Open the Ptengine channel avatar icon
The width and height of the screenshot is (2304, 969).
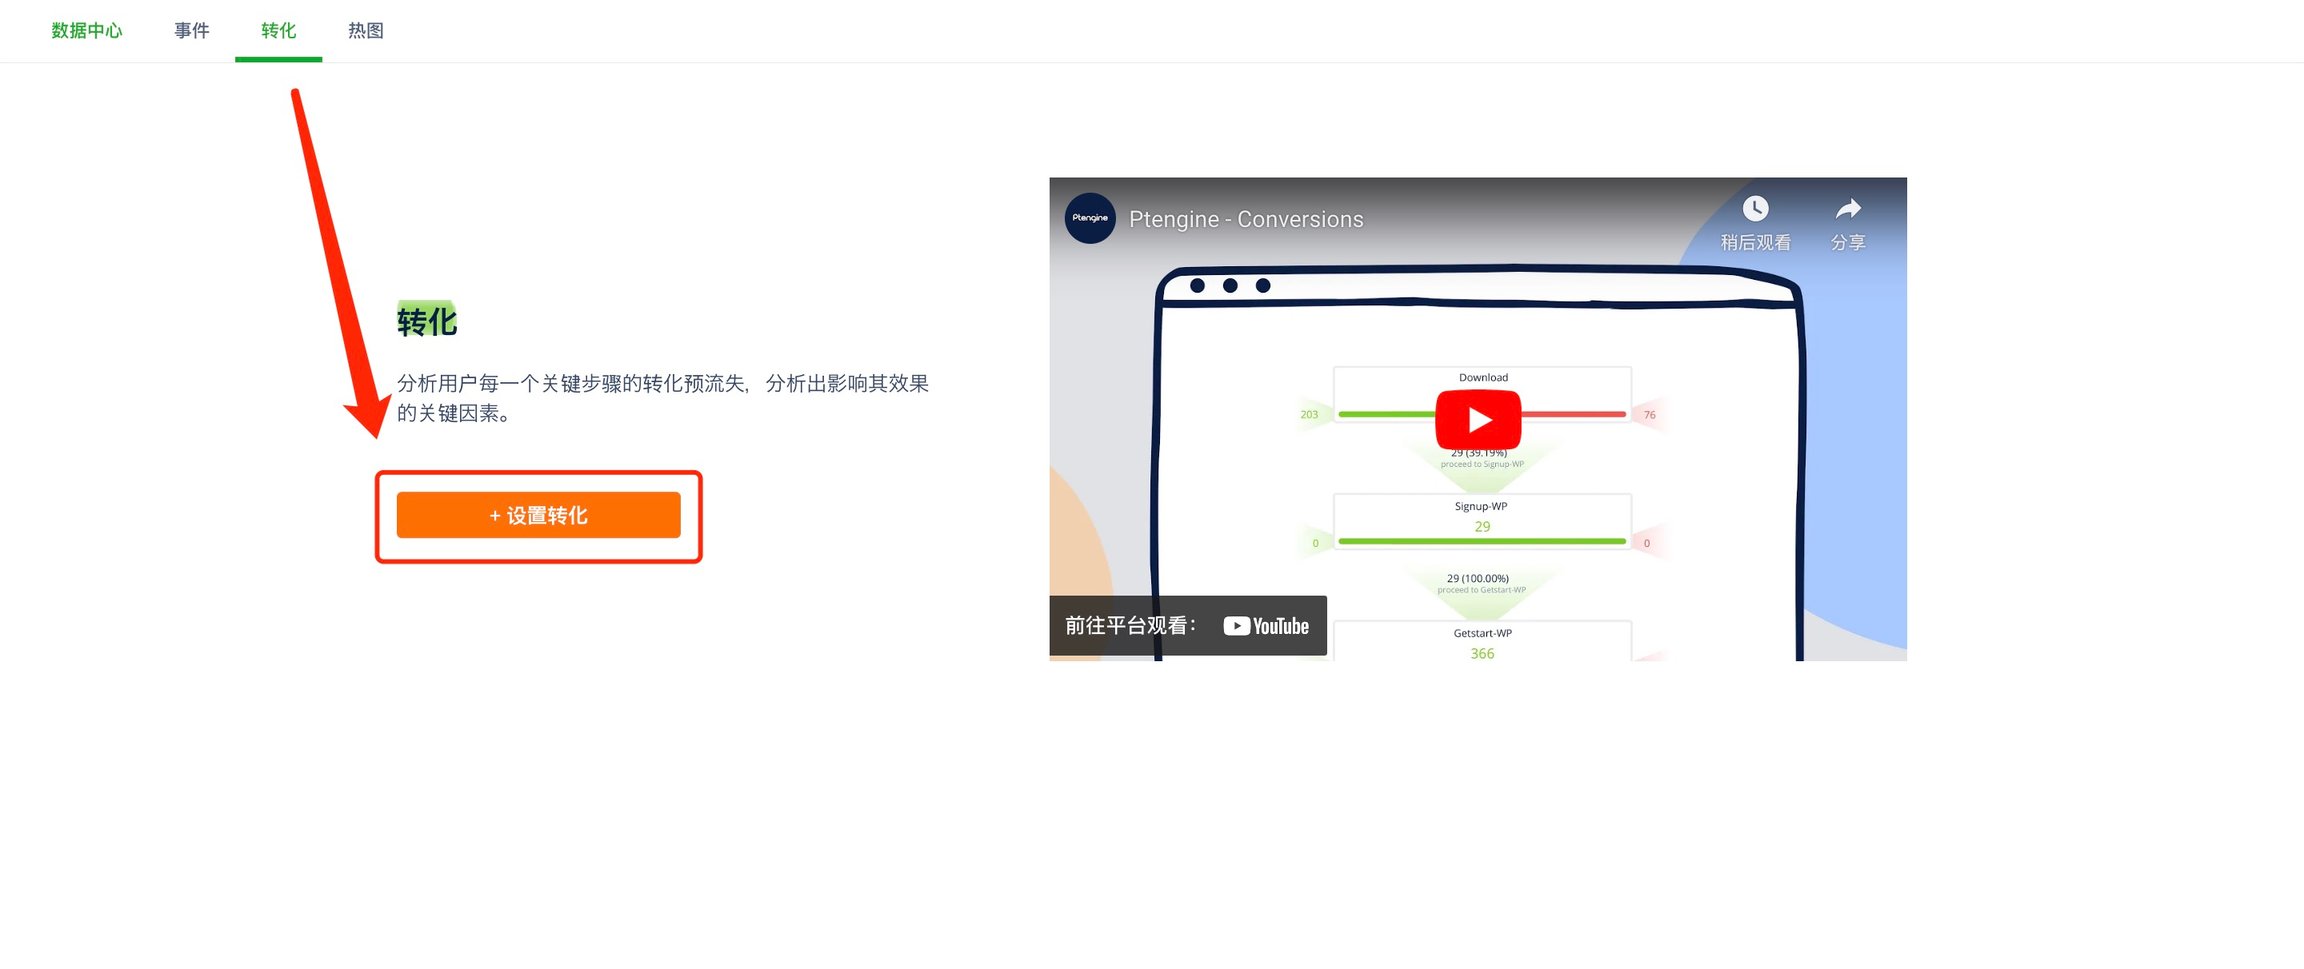click(1090, 218)
